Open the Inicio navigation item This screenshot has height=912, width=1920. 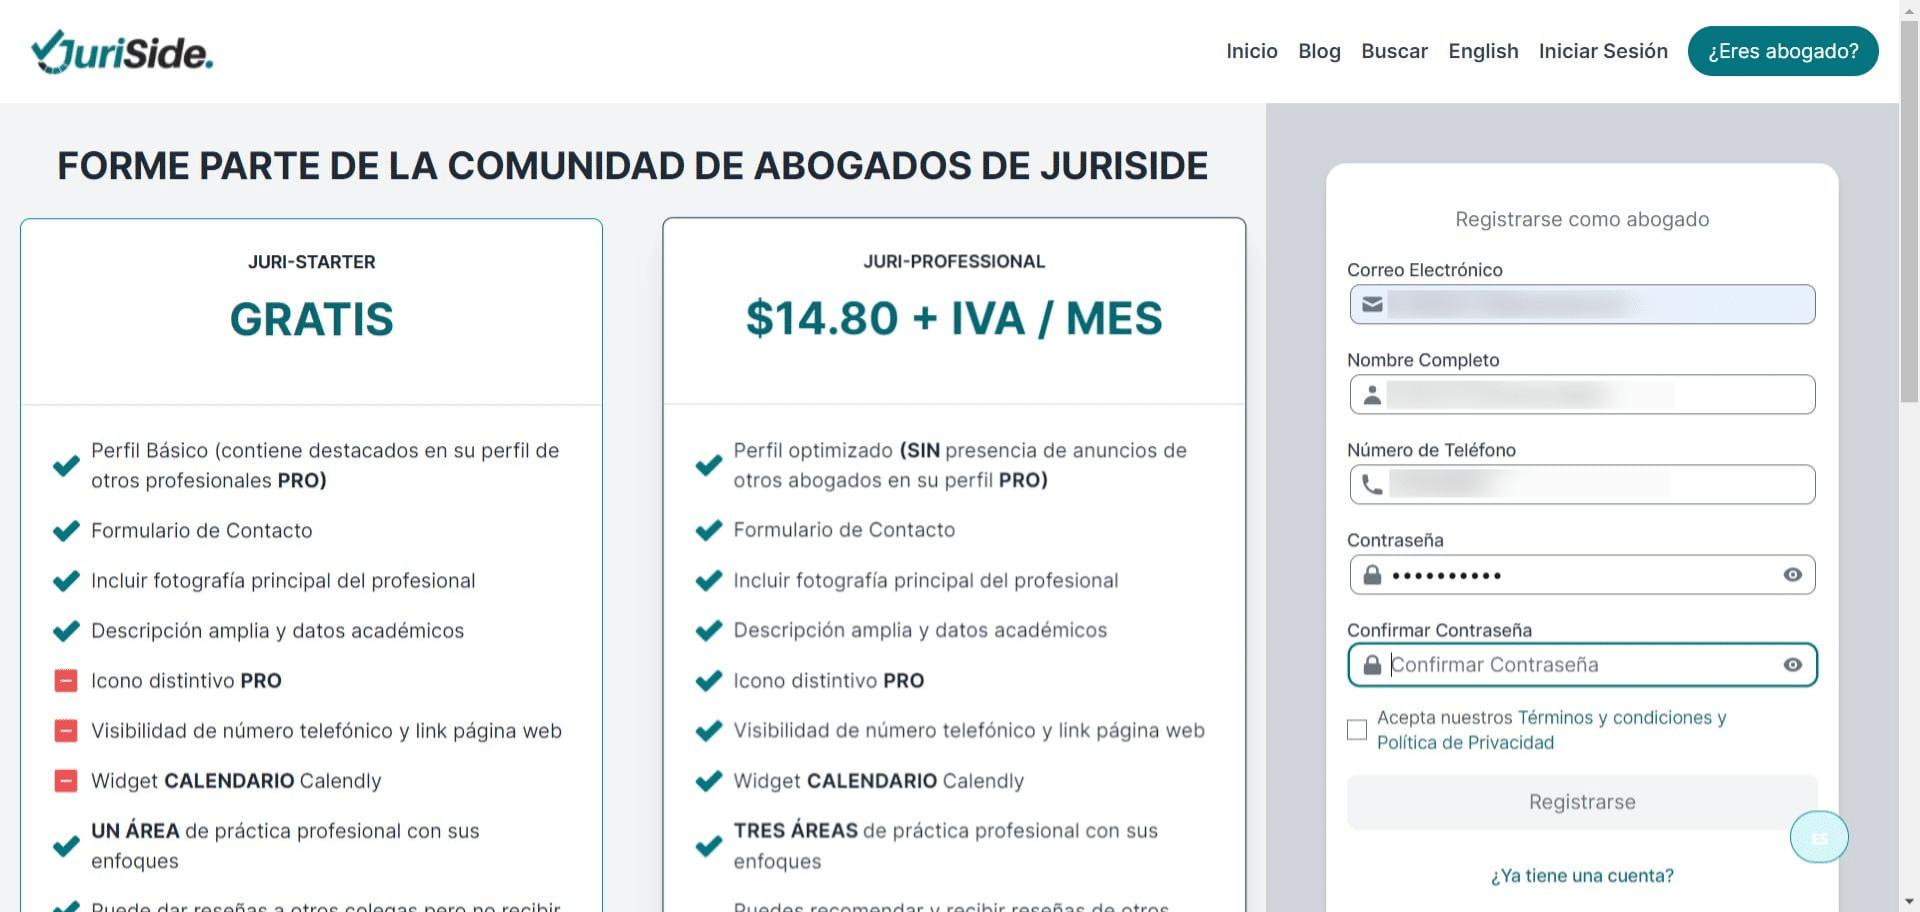[1251, 51]
